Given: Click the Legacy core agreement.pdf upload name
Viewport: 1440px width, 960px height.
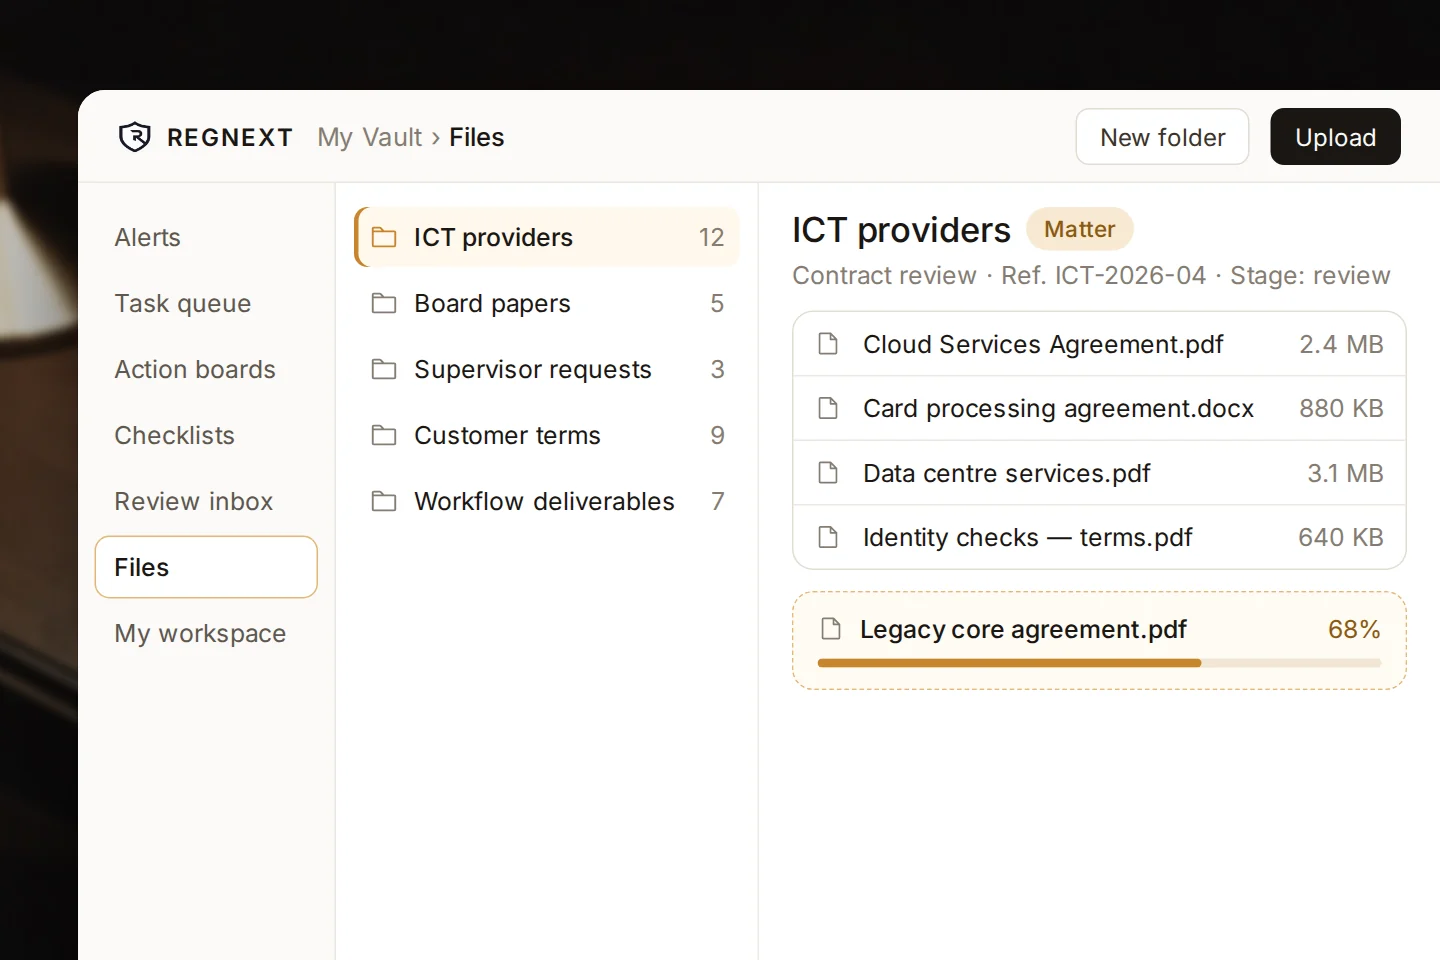Looking at the screenshot, I should pyautogui.click(x=1023, y=629).
